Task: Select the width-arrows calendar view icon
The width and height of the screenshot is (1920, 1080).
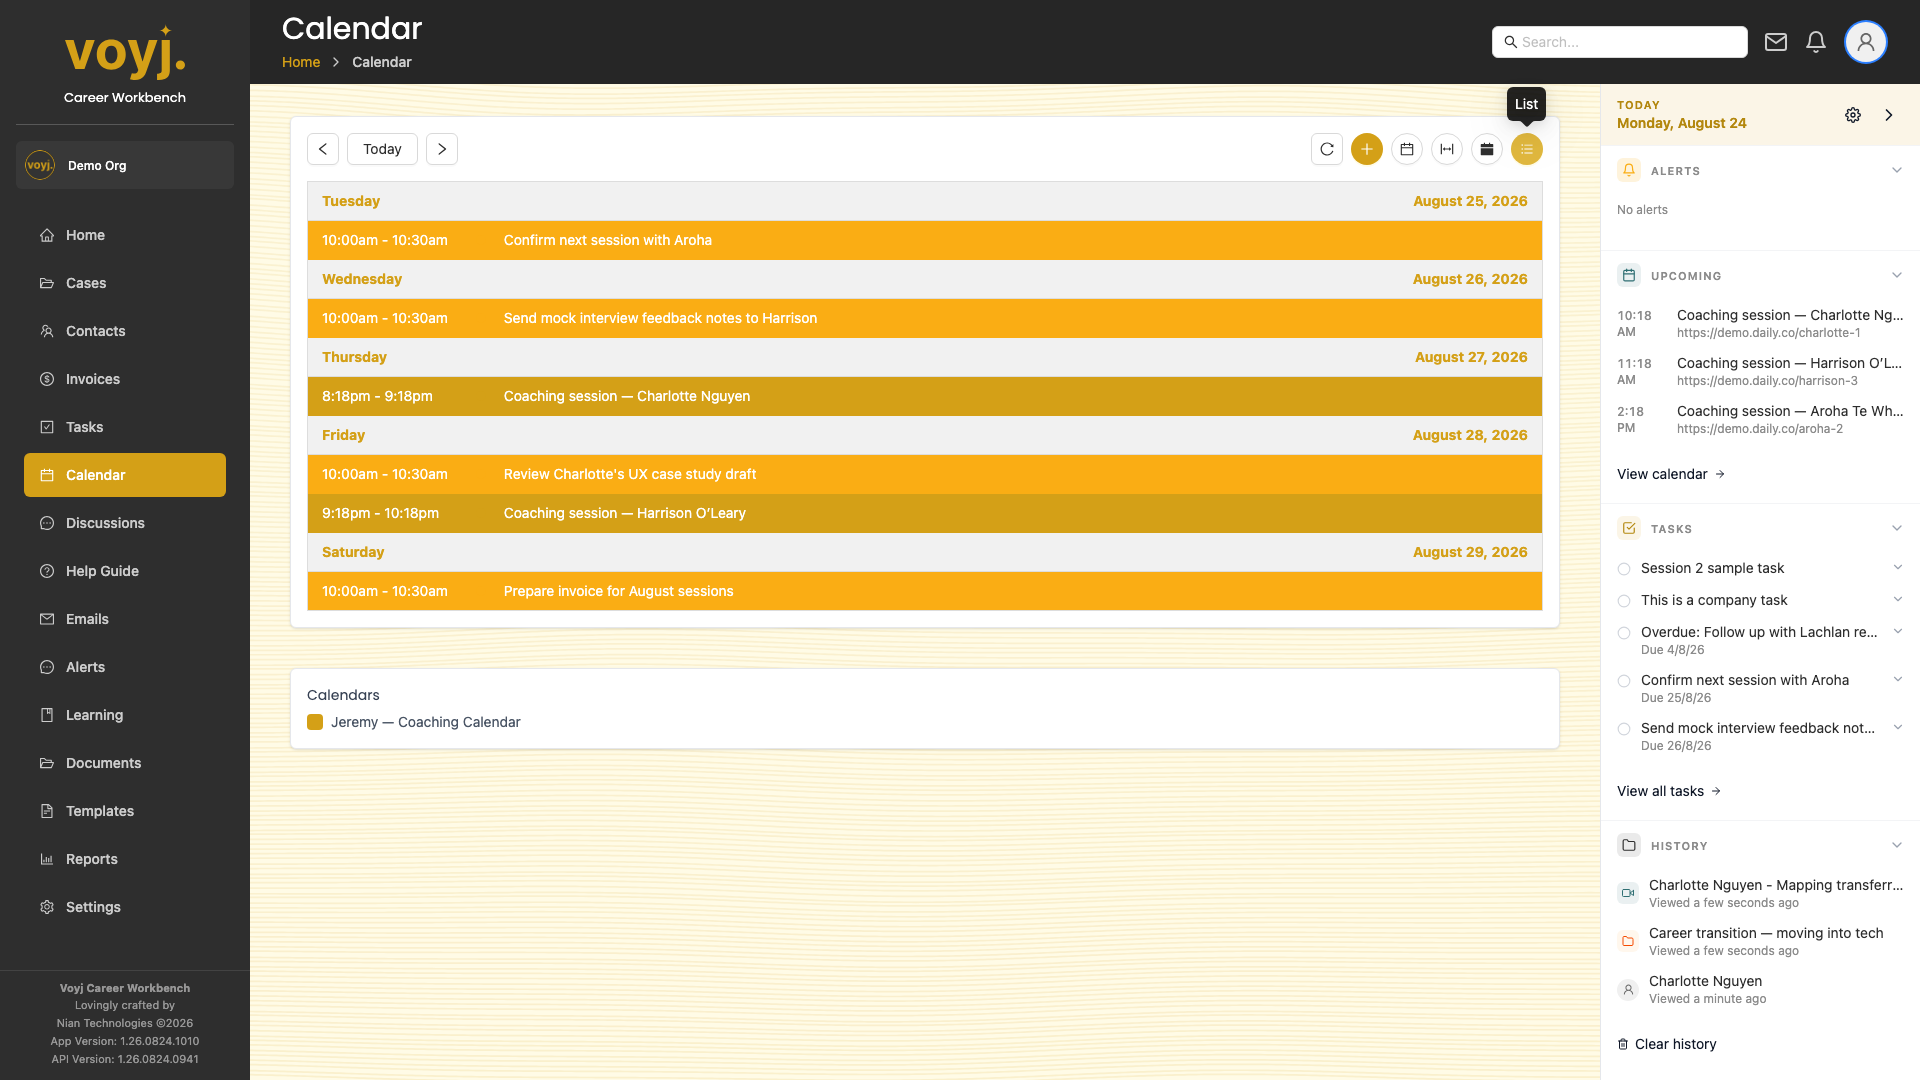Action: (1447, 149)
